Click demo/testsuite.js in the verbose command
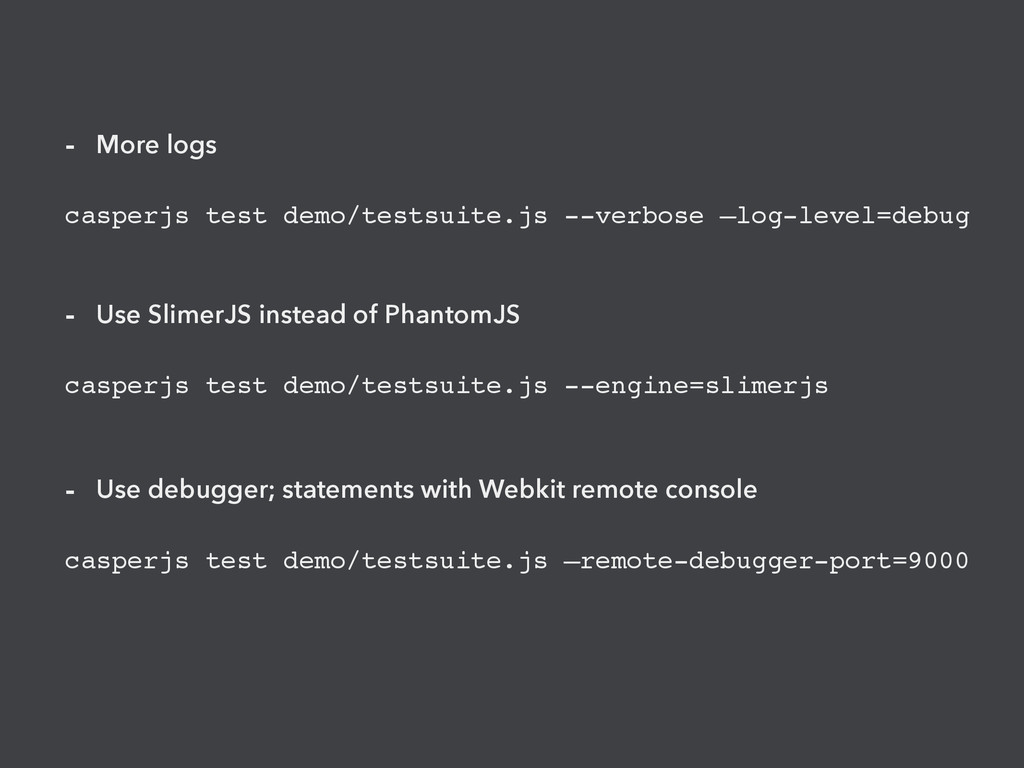The width and height of the screenshot is (1024, 768). click(415, 217)
